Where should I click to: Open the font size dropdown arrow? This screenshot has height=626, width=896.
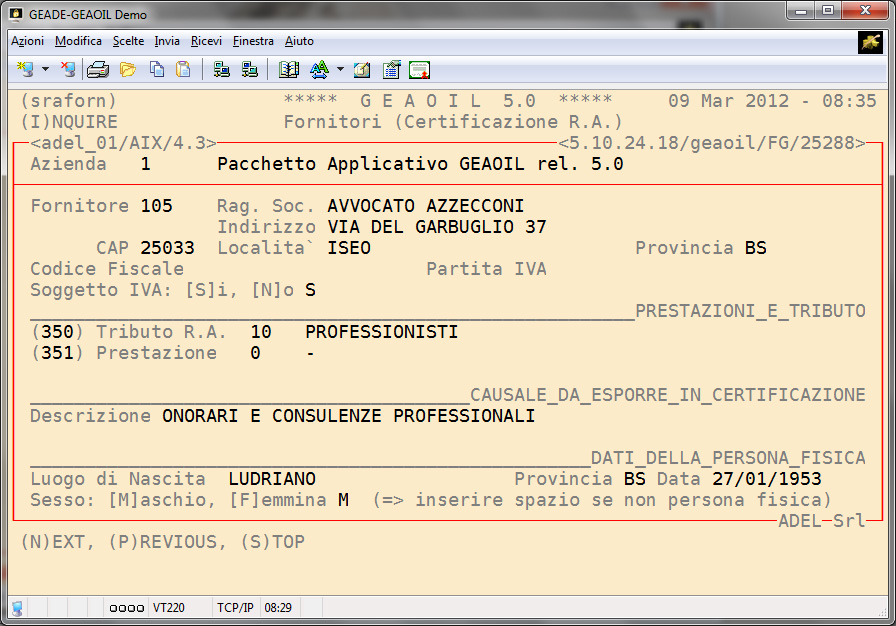(x=339, y=70)
